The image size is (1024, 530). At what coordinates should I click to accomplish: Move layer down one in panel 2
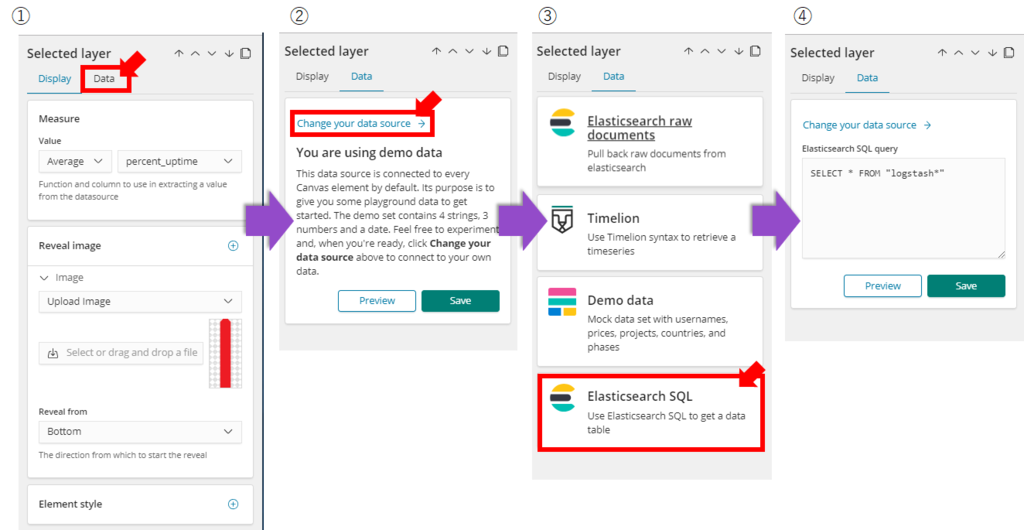[470, 51]
